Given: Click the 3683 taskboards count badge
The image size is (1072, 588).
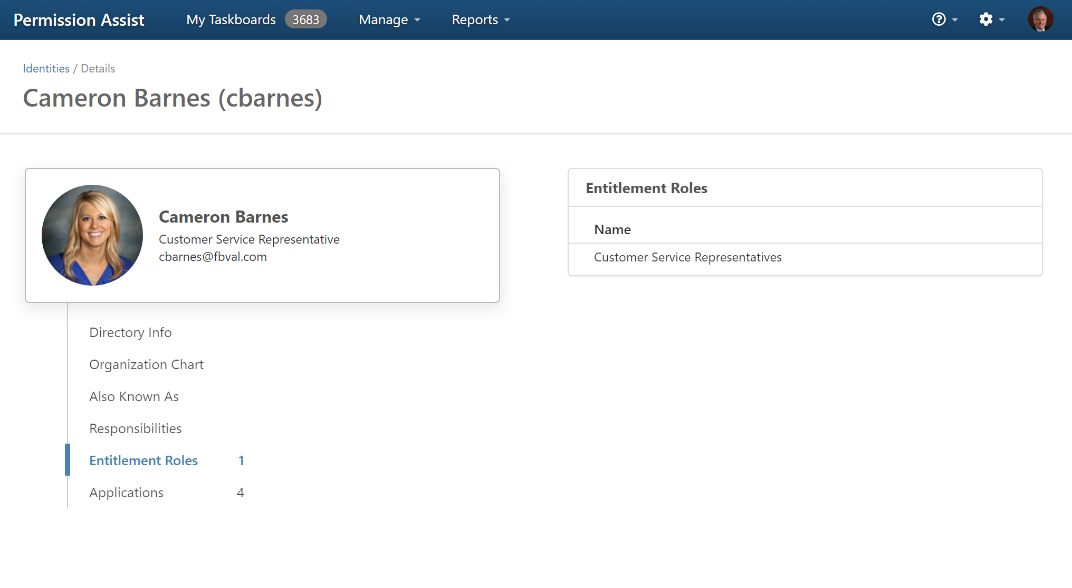Looking at the screenshot, I should pos(305,20).
